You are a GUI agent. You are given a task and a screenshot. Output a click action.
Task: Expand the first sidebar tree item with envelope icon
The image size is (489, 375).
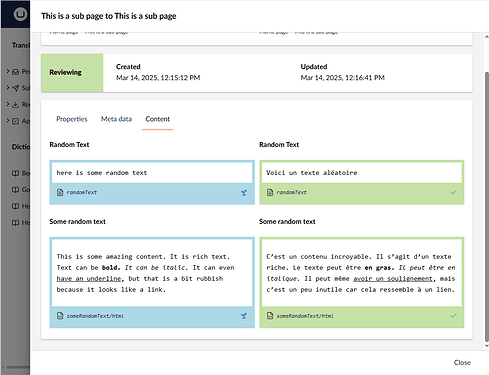[8, 71]
